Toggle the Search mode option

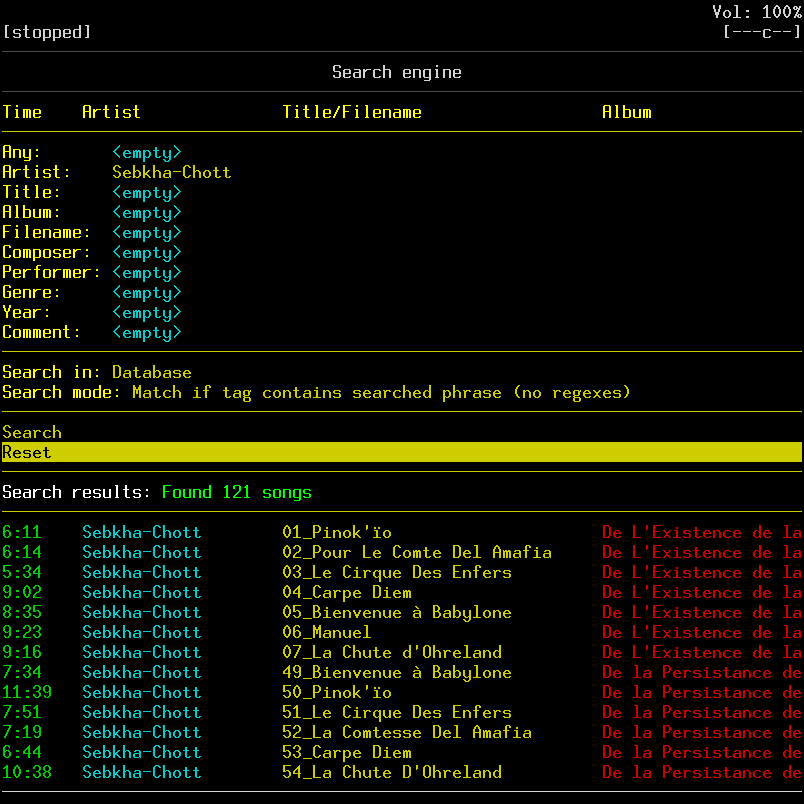click(316, 392)
